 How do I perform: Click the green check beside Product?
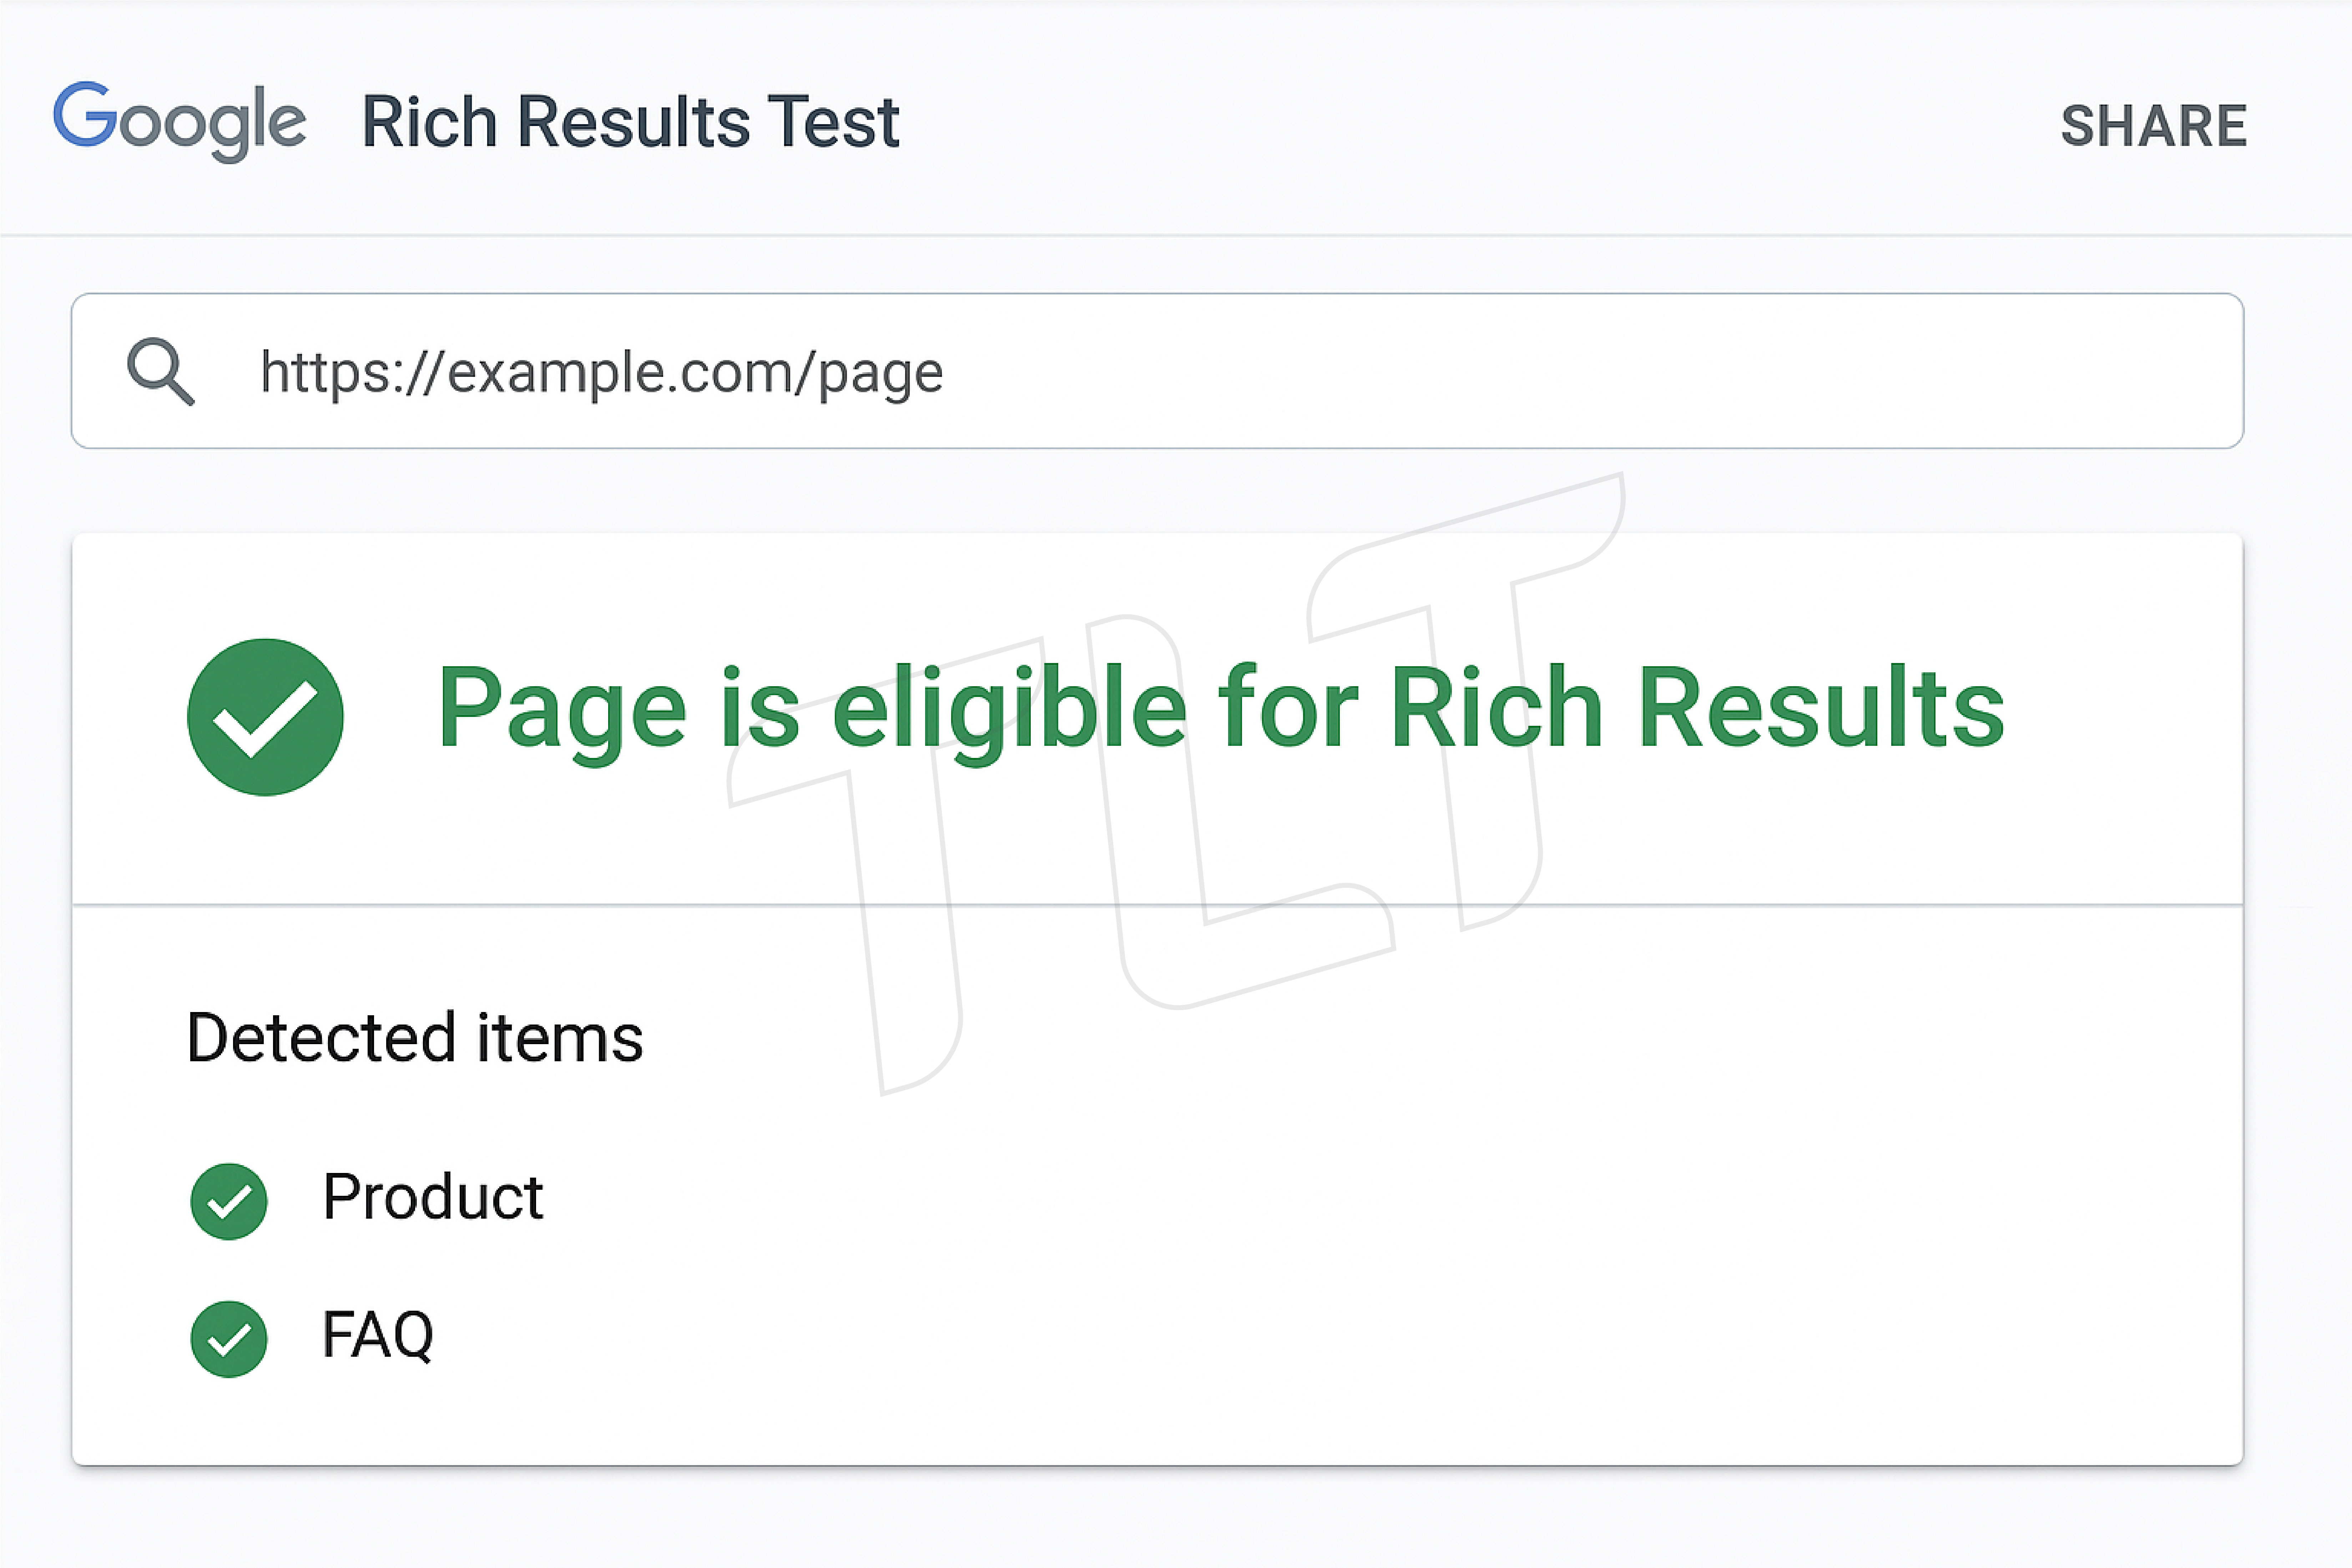pos(229,1201)
